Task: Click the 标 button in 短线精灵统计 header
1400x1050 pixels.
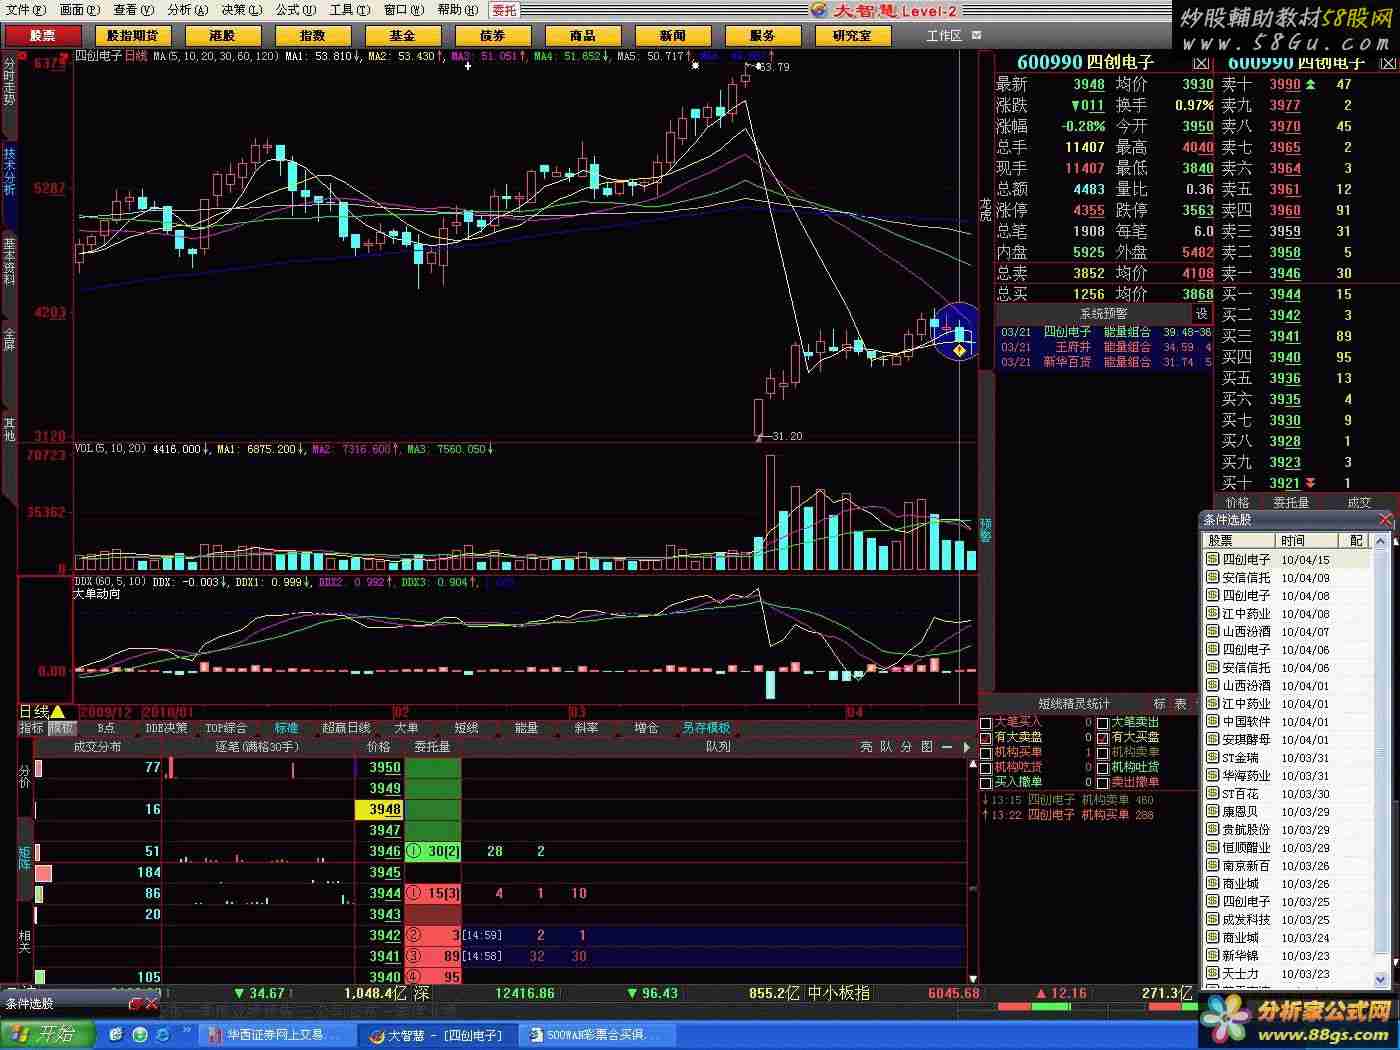Action: coord(1160,704)
